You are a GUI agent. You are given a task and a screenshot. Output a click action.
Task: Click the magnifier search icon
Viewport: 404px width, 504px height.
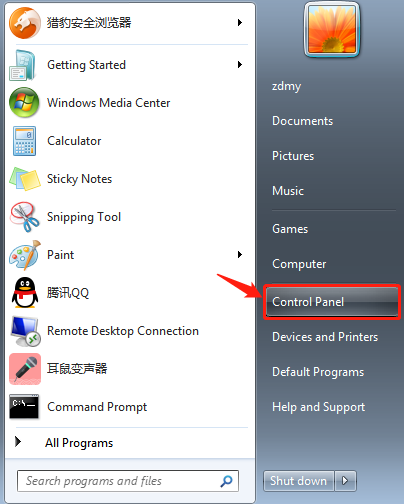(227, 481)
